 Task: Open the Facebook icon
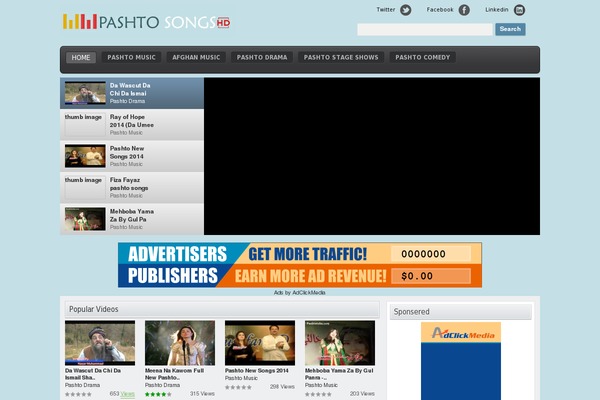(464, 10)
